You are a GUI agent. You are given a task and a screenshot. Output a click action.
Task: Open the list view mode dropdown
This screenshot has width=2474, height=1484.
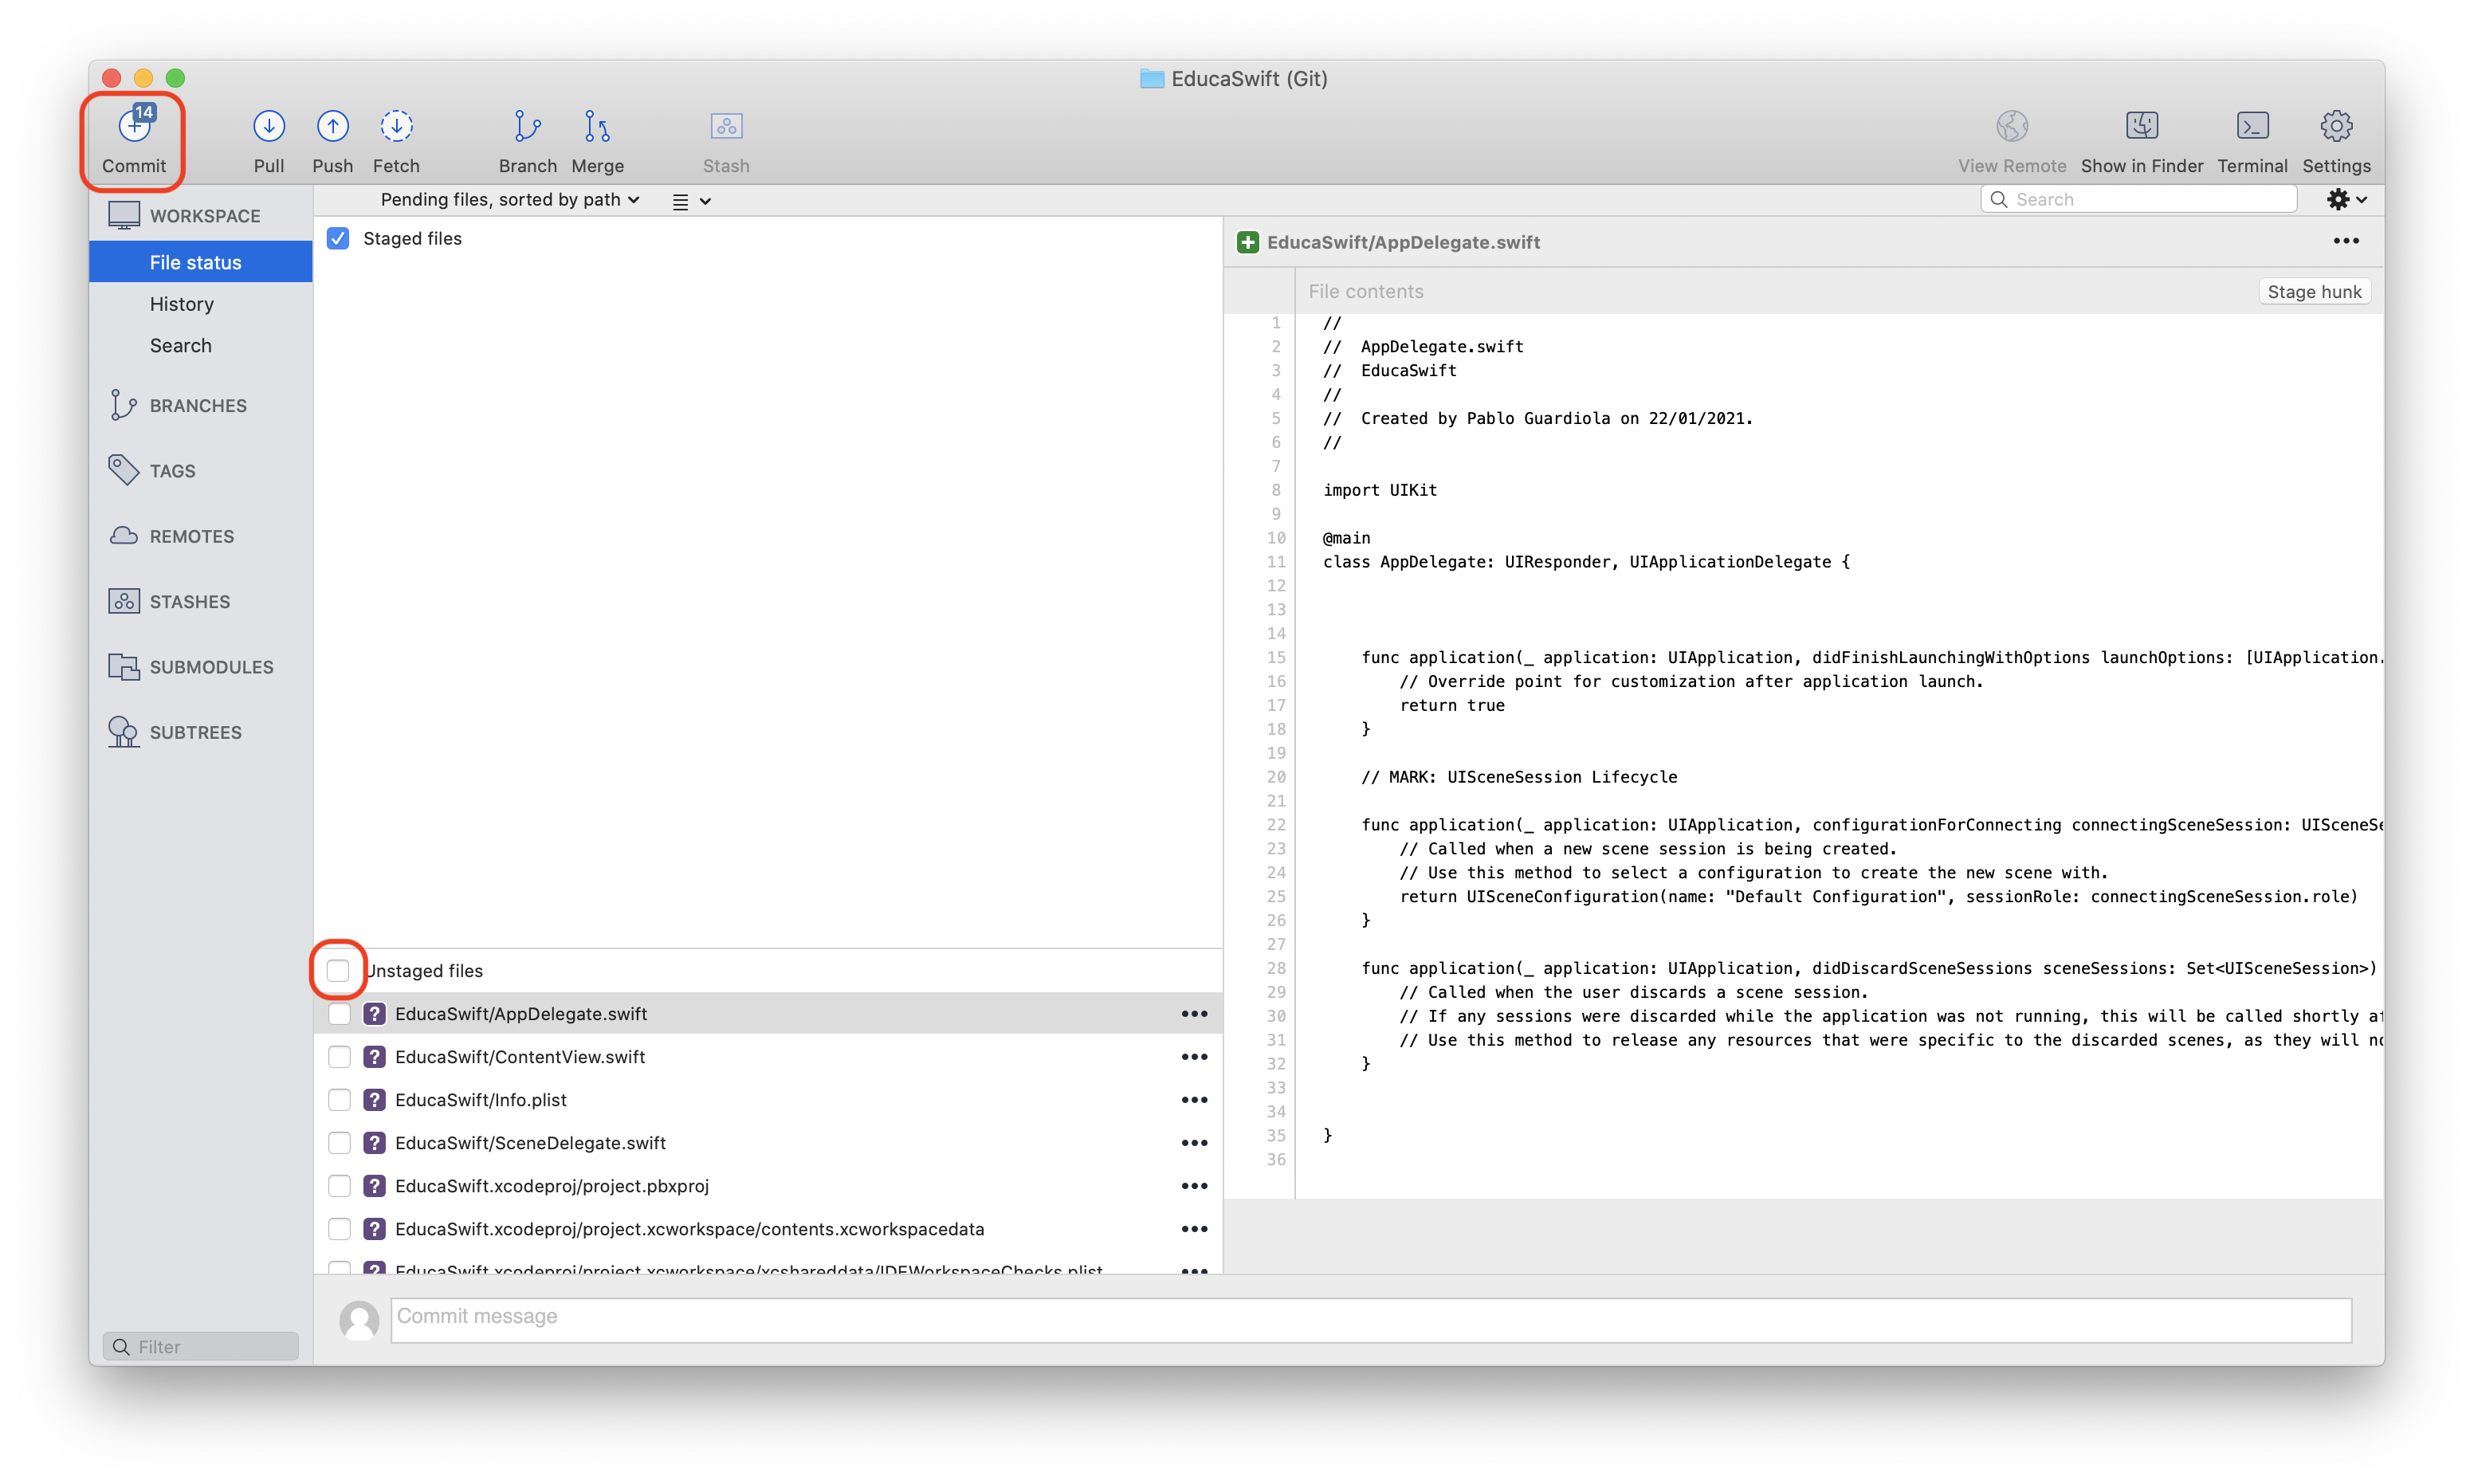click(691, 201)
